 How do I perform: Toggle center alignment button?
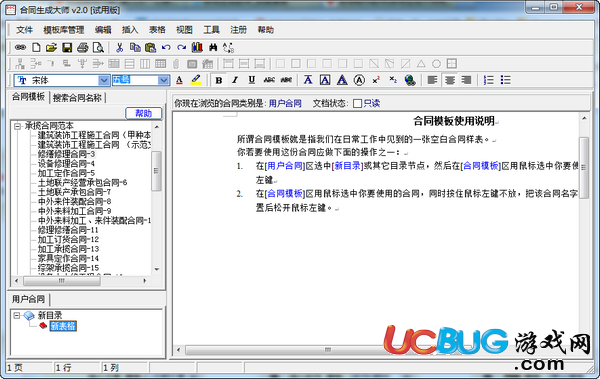pos(450,80)
